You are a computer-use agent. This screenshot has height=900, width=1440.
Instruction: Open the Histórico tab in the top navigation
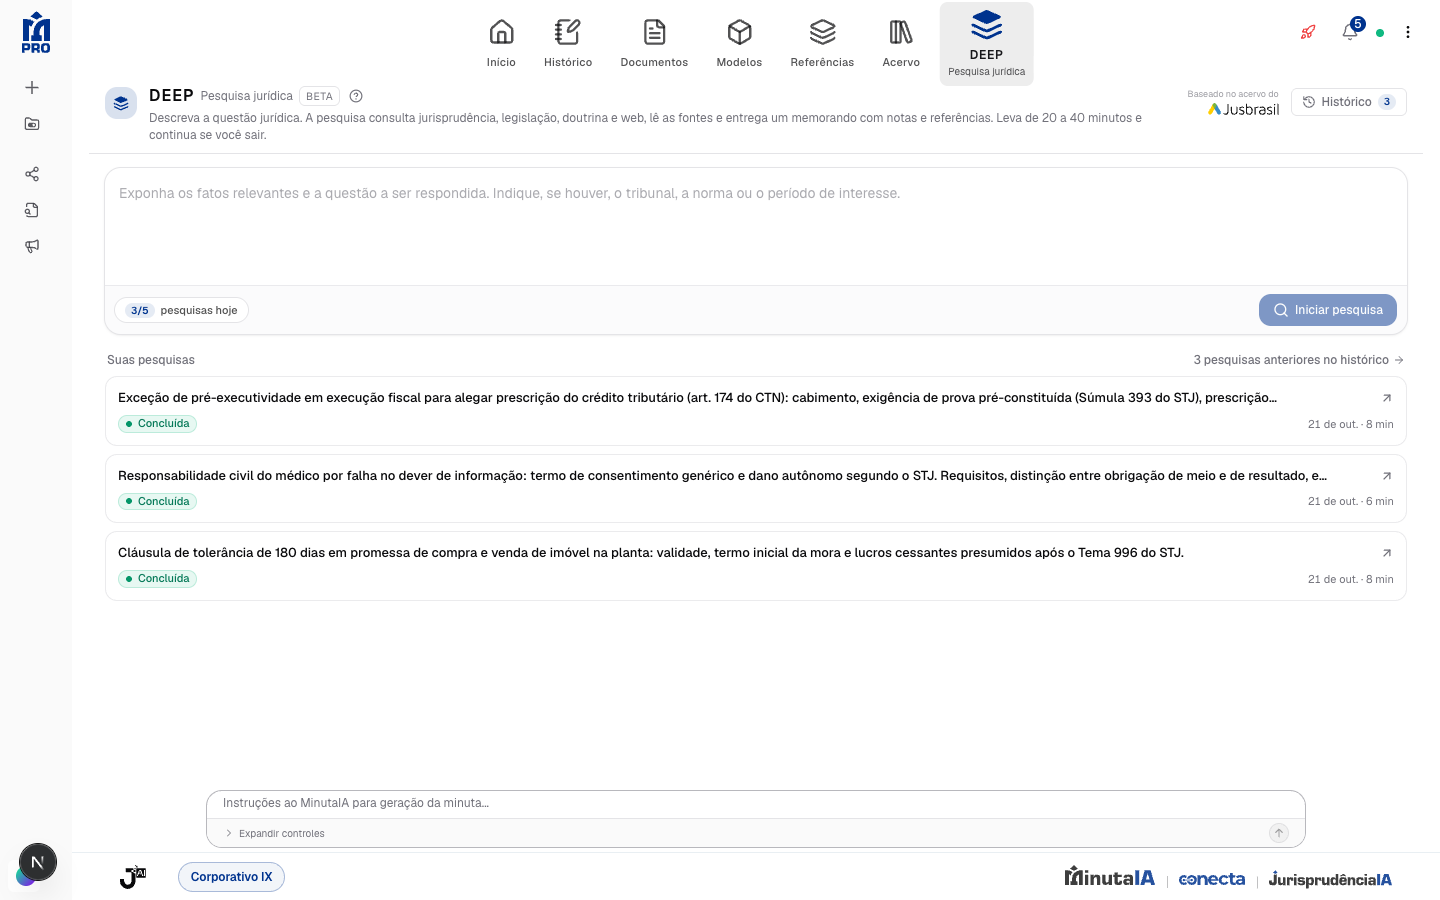click(x=568, y=44)
